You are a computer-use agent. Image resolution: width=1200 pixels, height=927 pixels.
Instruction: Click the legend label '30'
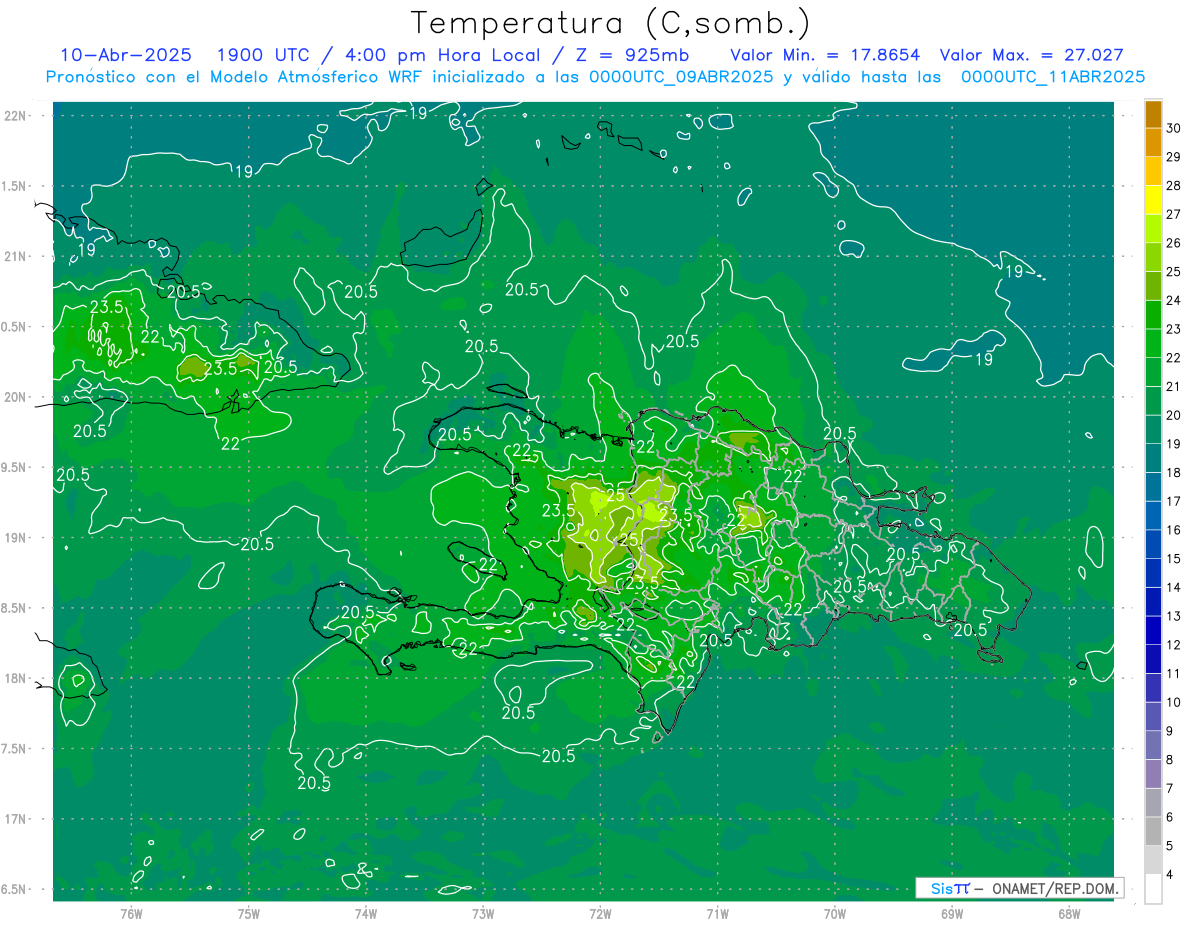(1174, 128)
